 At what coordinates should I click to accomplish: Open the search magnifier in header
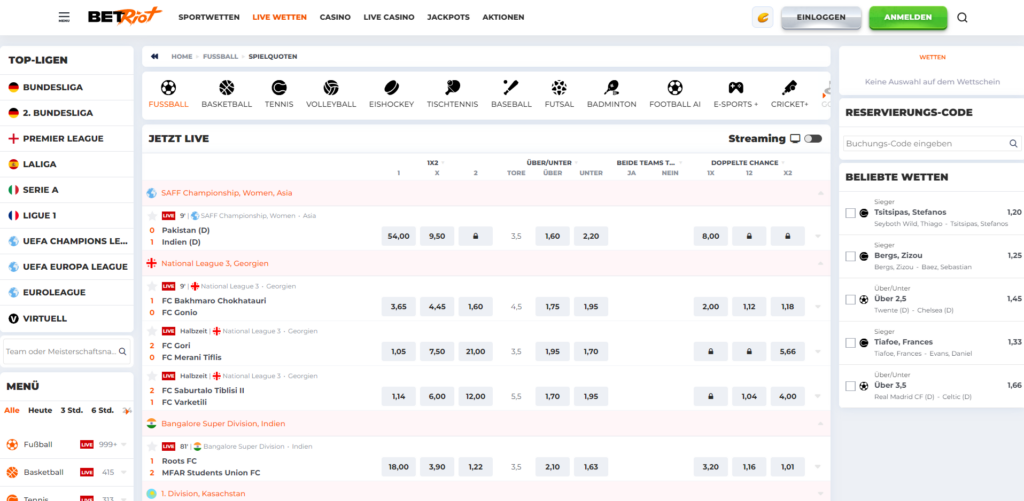[962, 17]
